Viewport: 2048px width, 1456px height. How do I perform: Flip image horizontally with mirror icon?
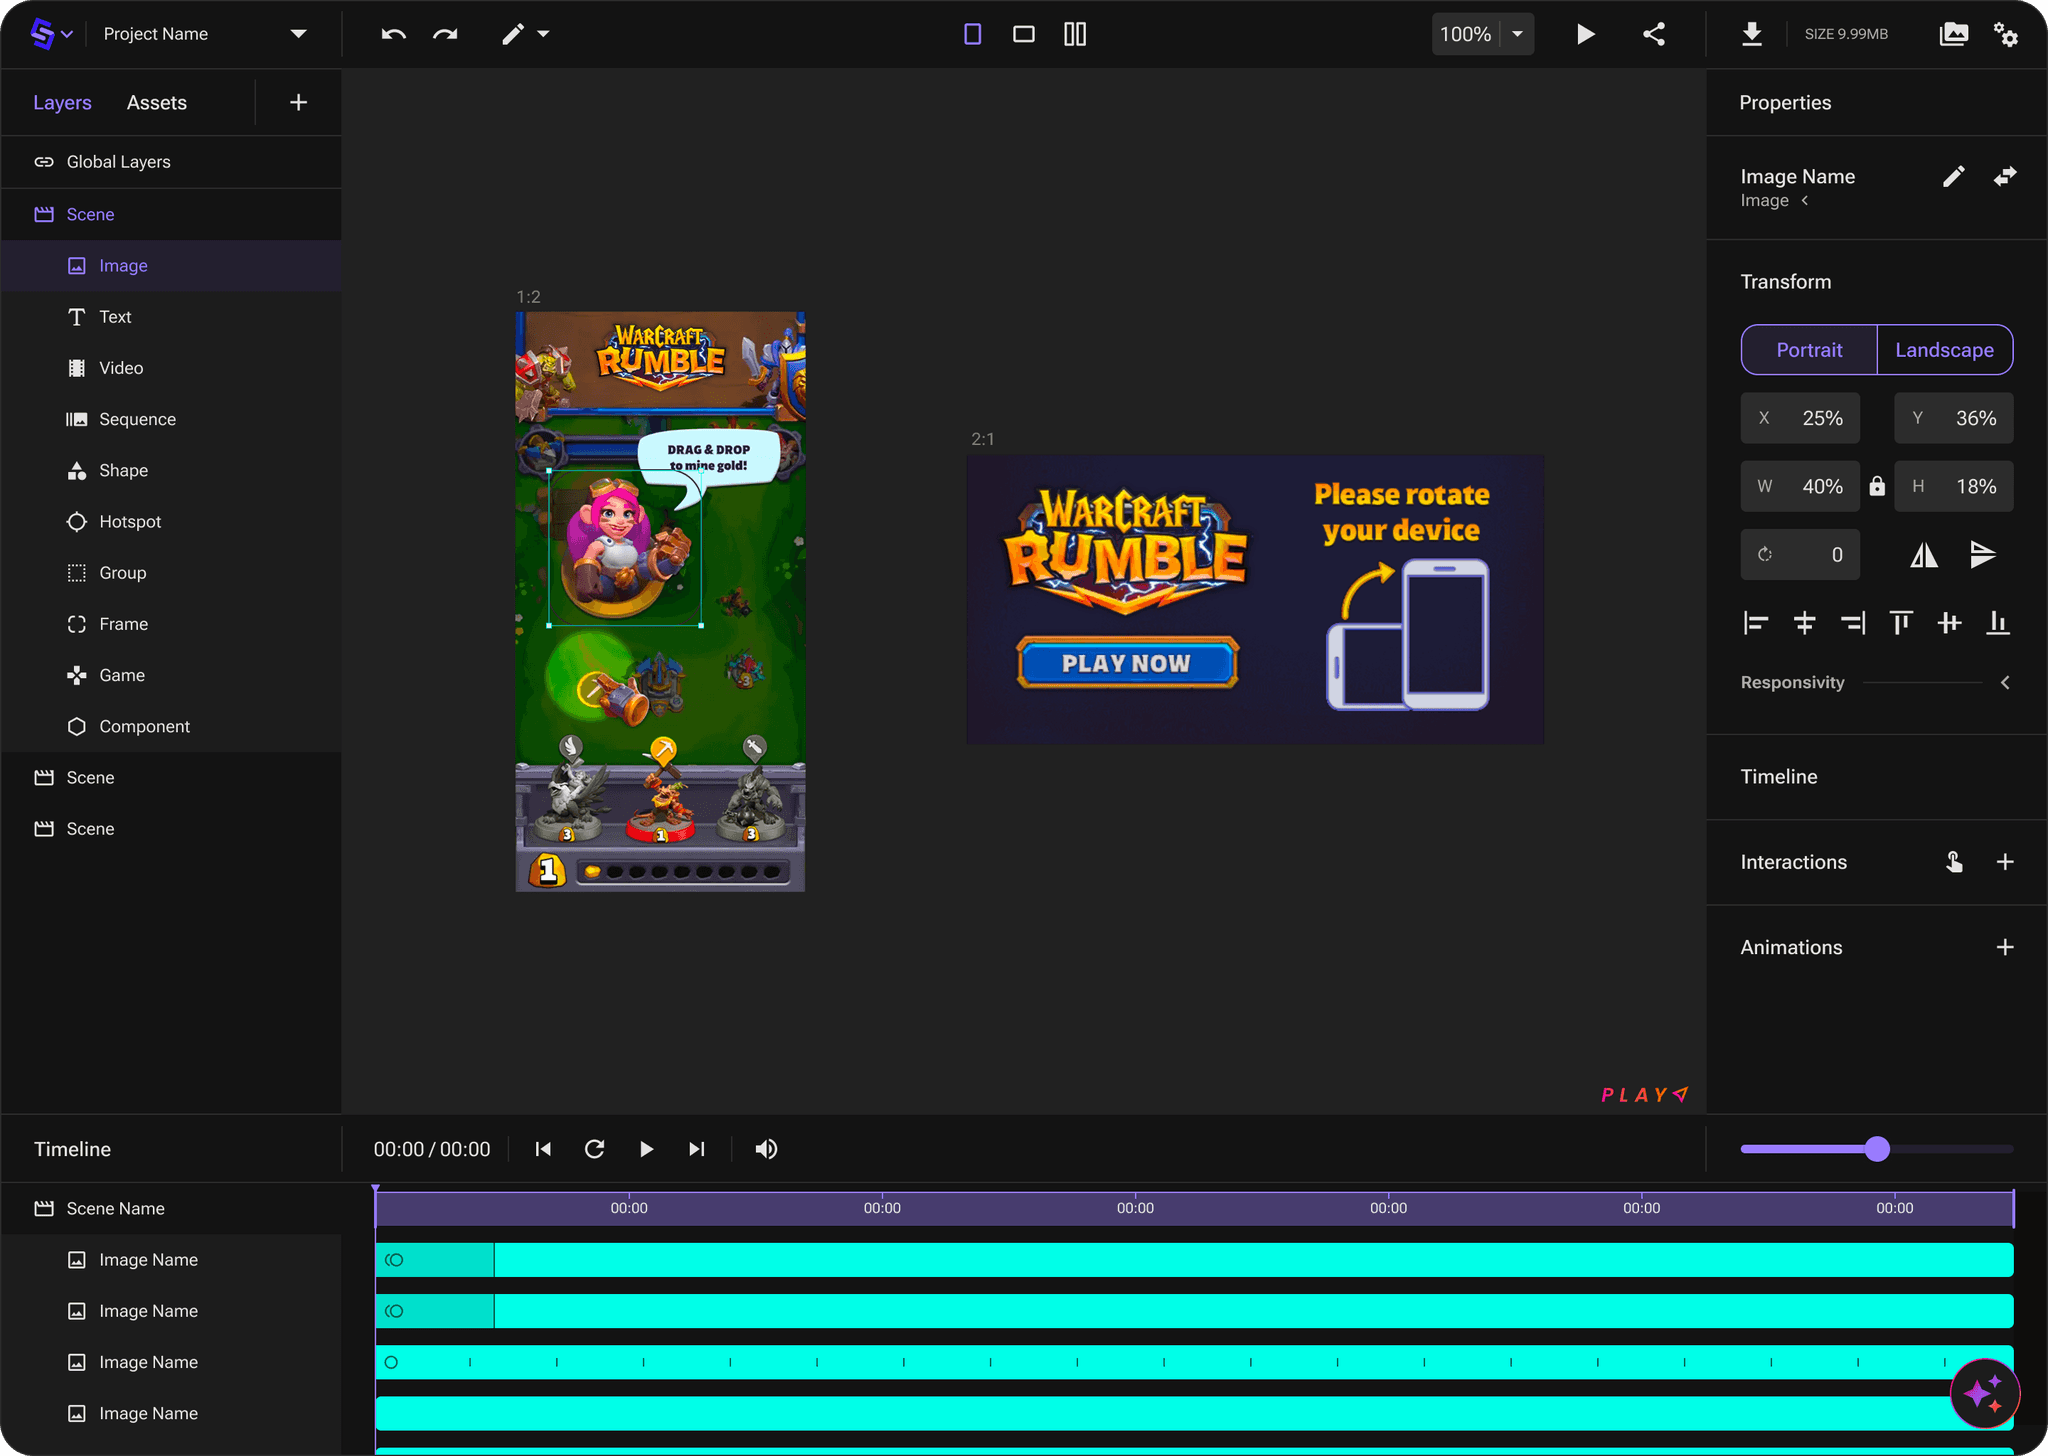1924,555
